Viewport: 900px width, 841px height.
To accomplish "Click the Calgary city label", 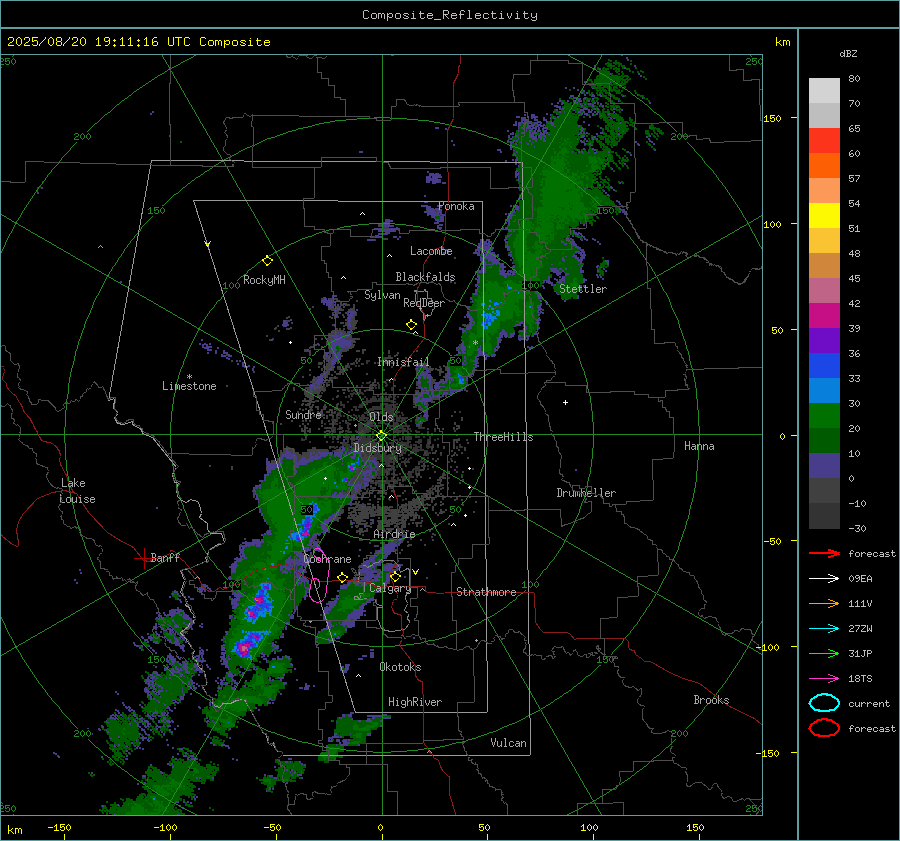I will [390, 588].
